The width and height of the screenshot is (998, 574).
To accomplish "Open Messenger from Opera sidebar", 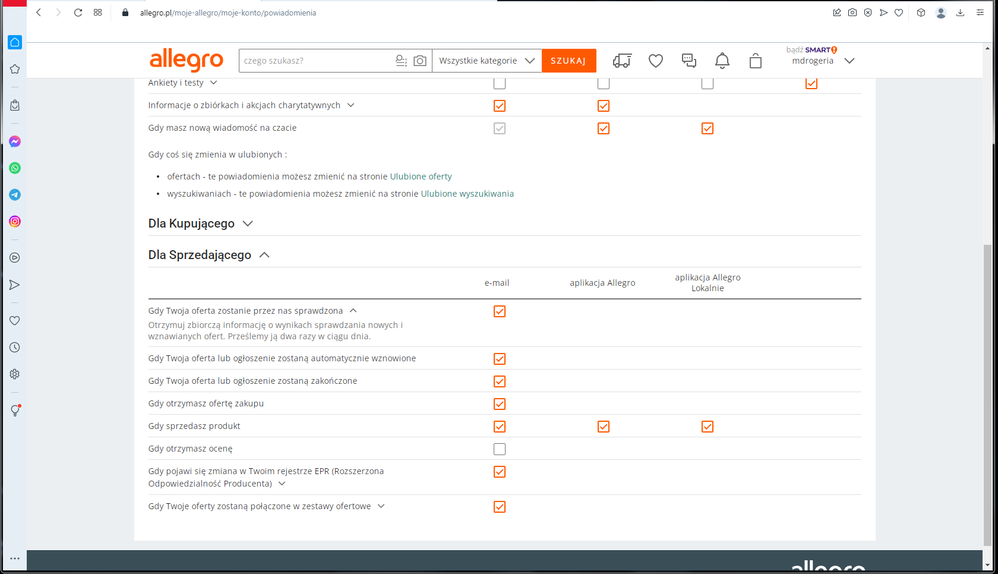I will tap(15, 141).
